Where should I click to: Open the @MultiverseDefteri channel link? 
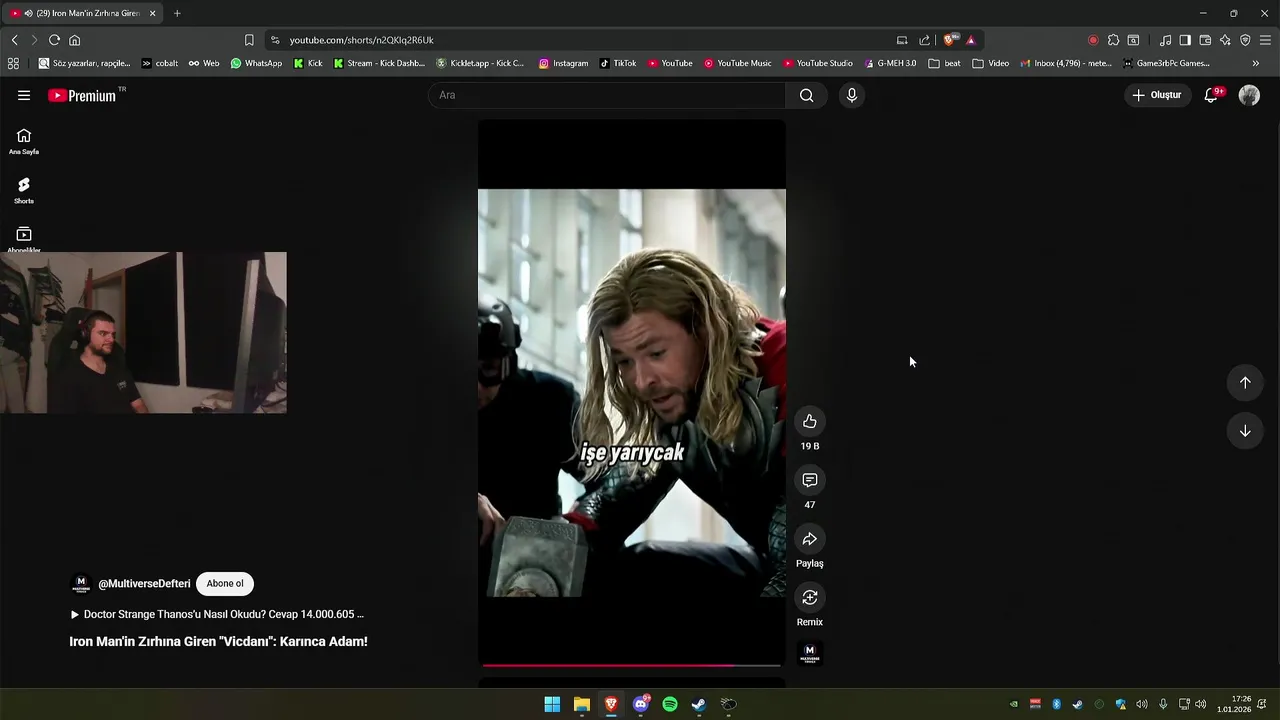pyautogui.click(x=144, y=584)
